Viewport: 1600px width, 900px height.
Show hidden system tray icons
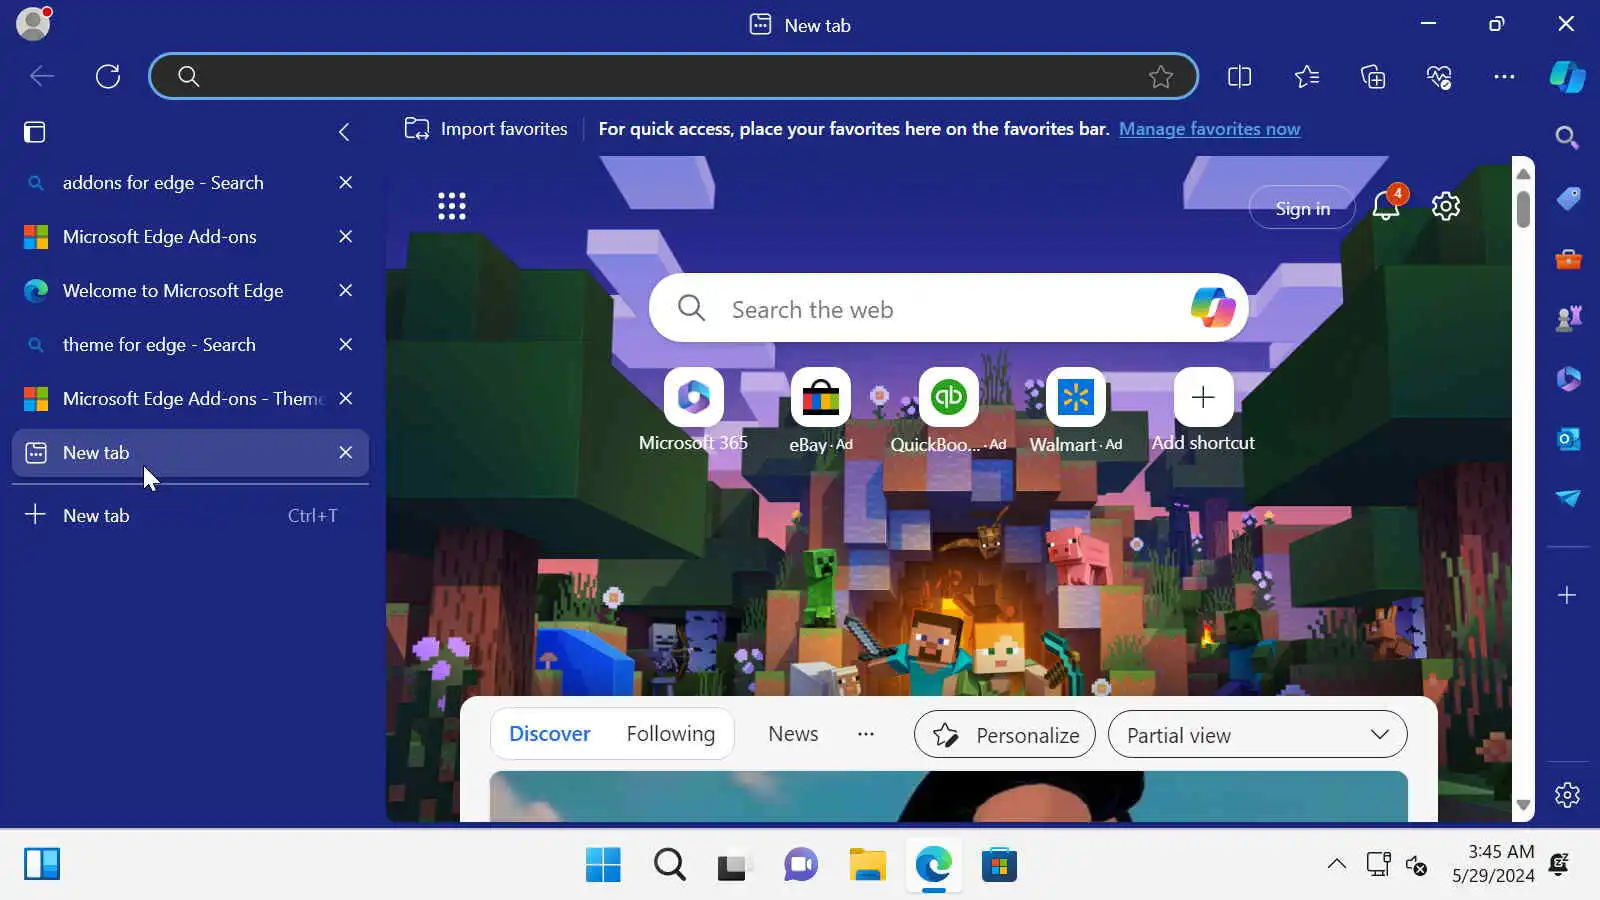pos(1336,864)
